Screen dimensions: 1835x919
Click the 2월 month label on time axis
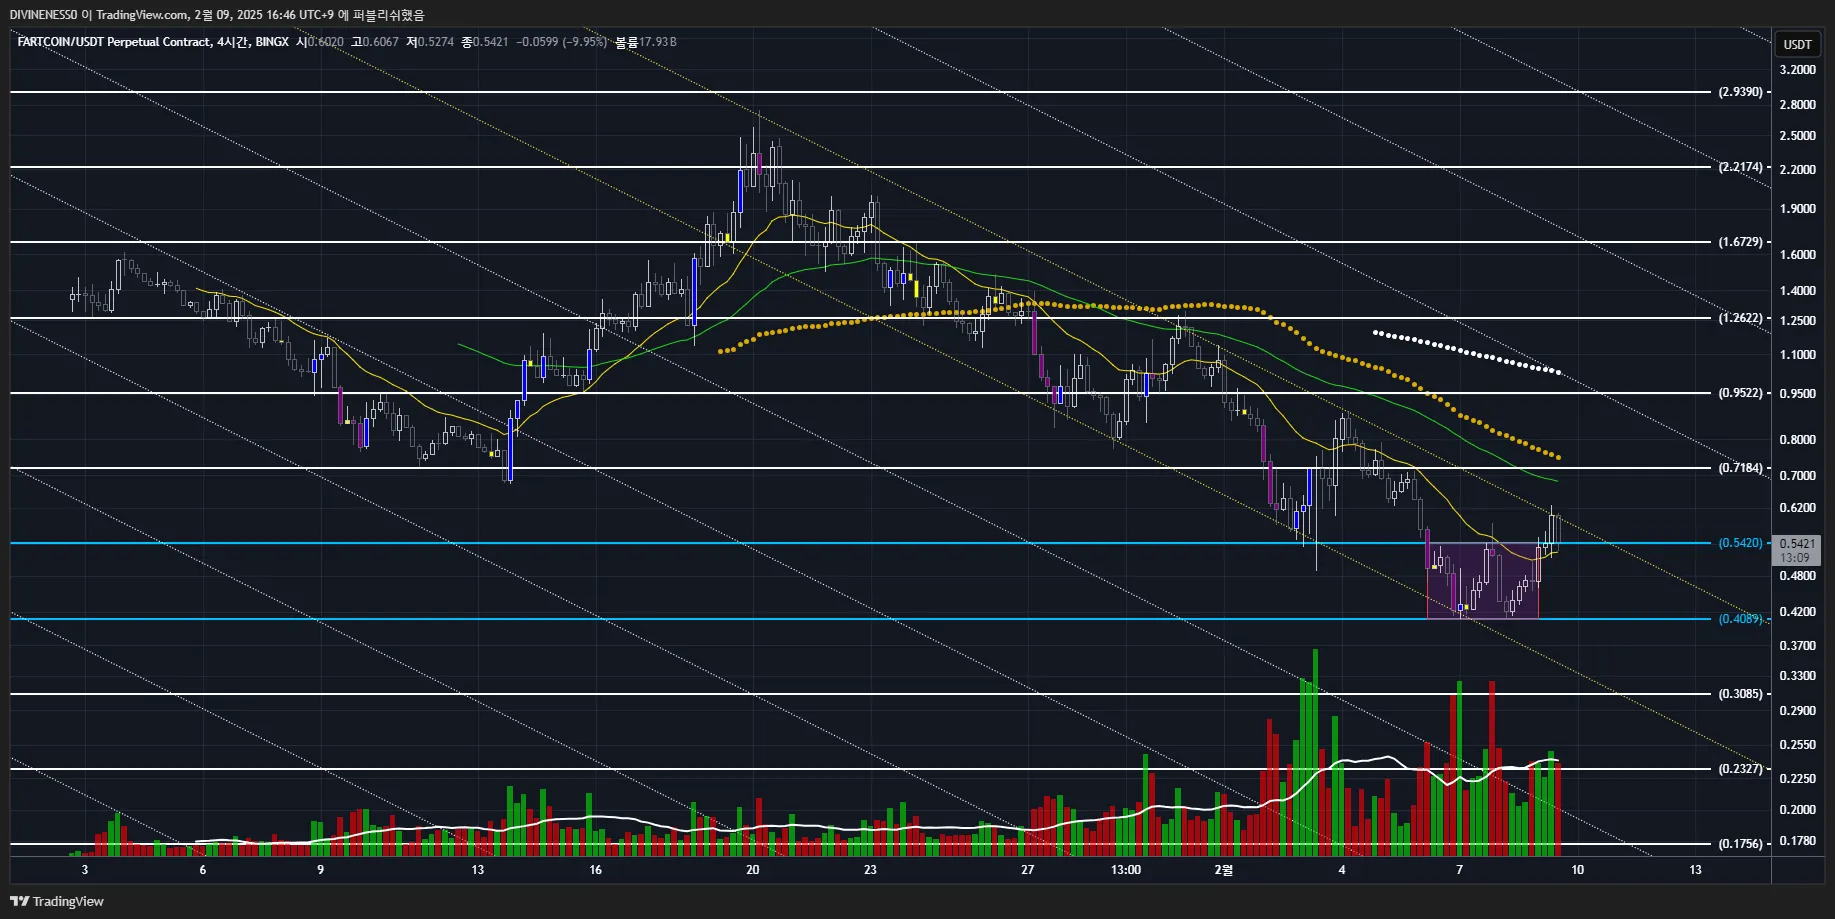pos(1224,870)
